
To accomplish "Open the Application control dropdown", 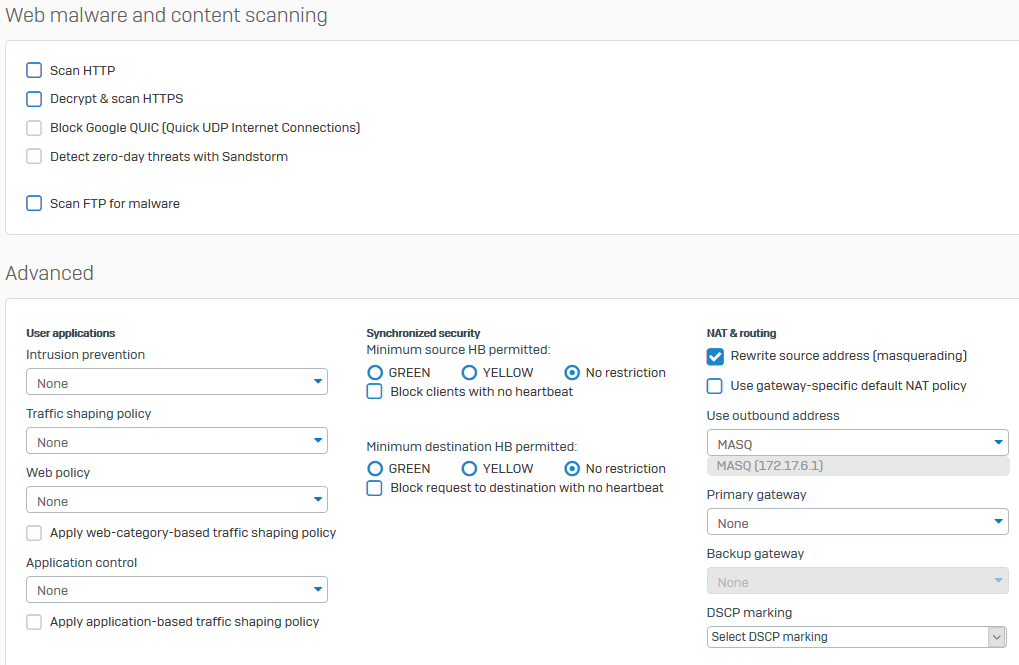I will click(x=176, y=590).
